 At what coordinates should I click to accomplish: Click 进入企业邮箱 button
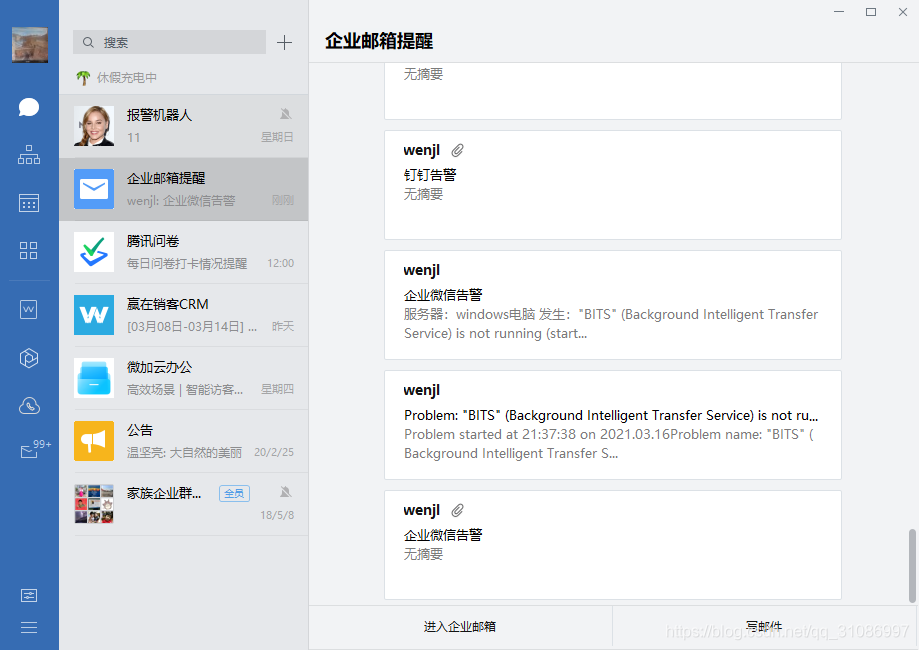(x=460, y=627)
